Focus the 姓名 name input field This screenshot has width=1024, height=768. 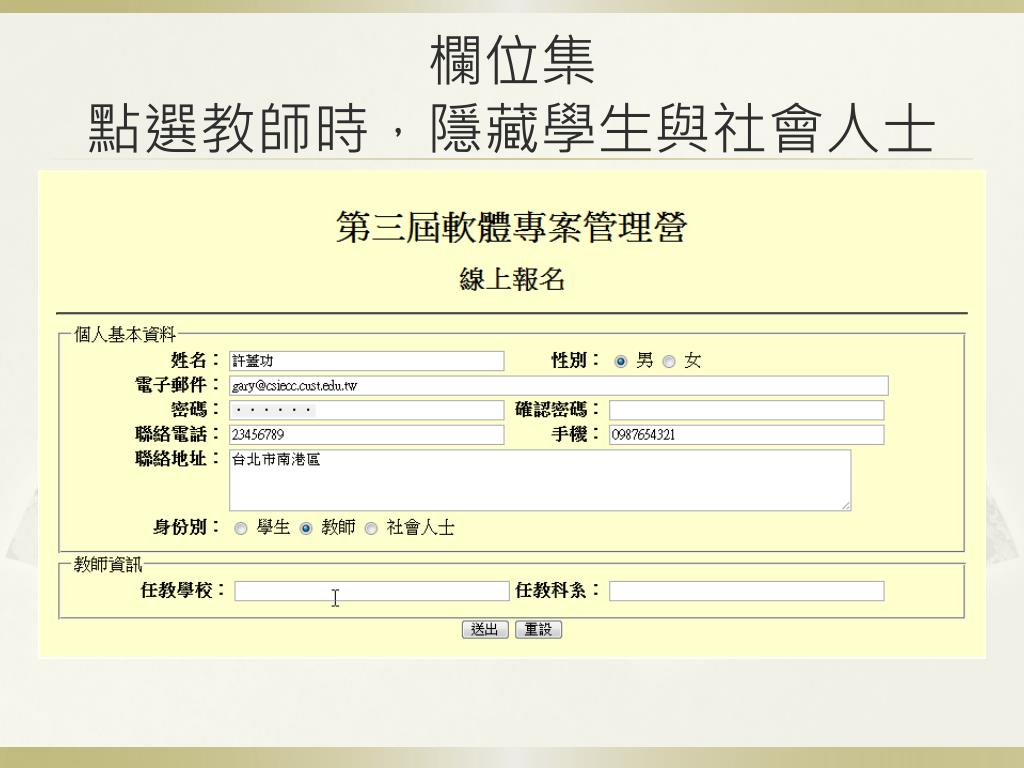(366, 361)
